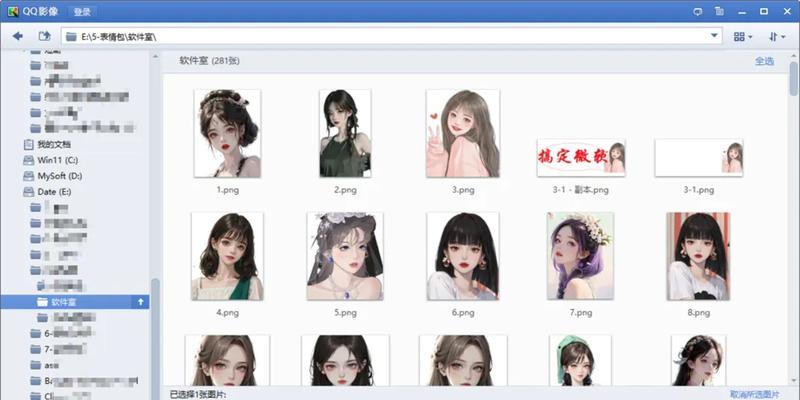Viewport: 800px width, 400px height.
Task: Click the file name label 3-1.png
Action: pos(698,190)
